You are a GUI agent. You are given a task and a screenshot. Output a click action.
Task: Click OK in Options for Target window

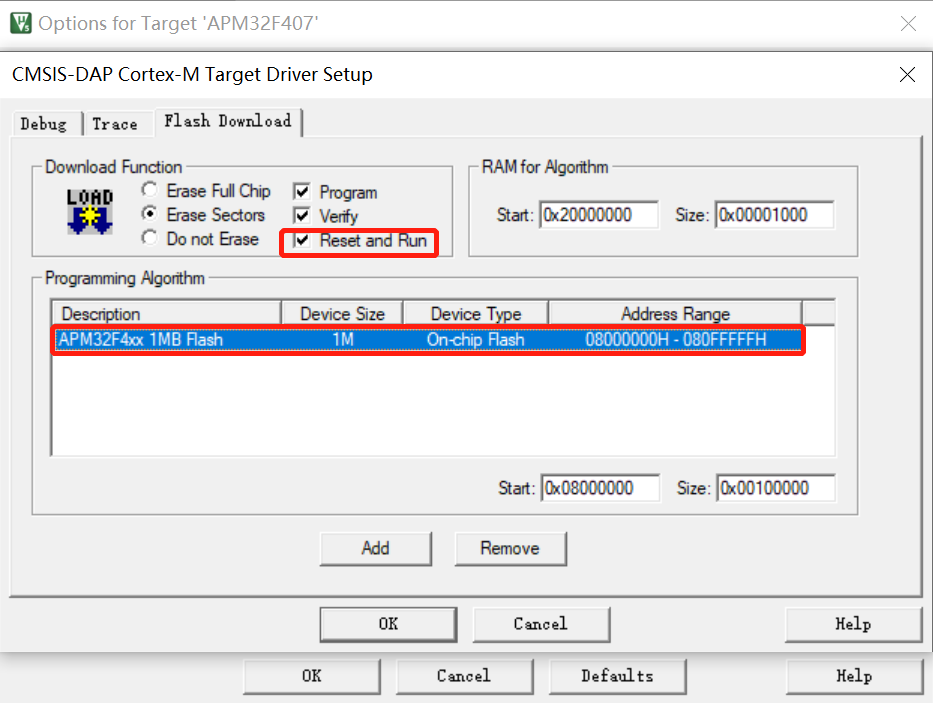click(x=311, y=676)
